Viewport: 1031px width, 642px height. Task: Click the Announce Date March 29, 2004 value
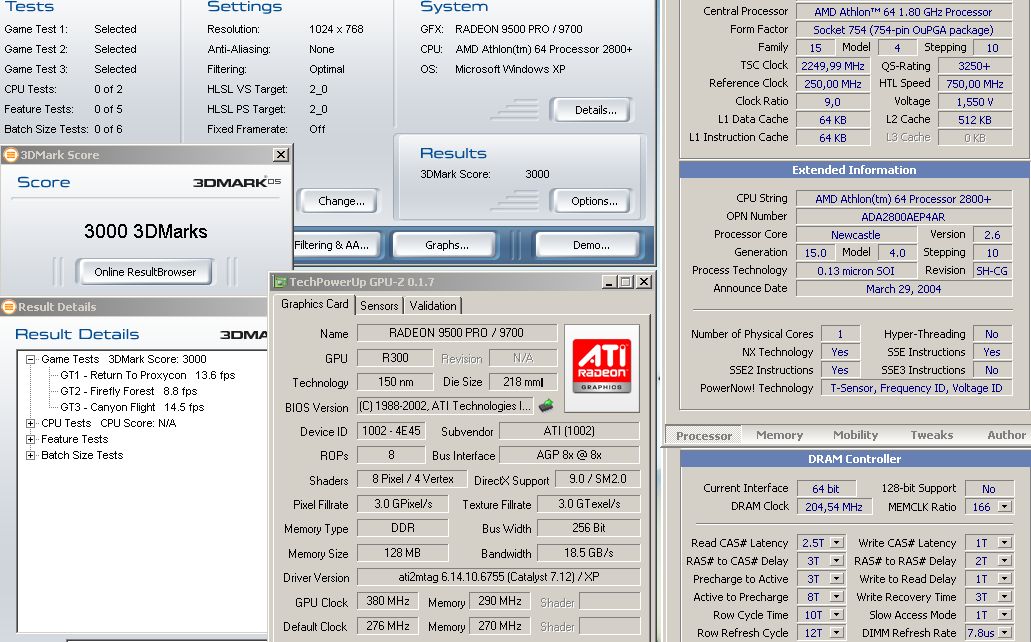point(903,289)
